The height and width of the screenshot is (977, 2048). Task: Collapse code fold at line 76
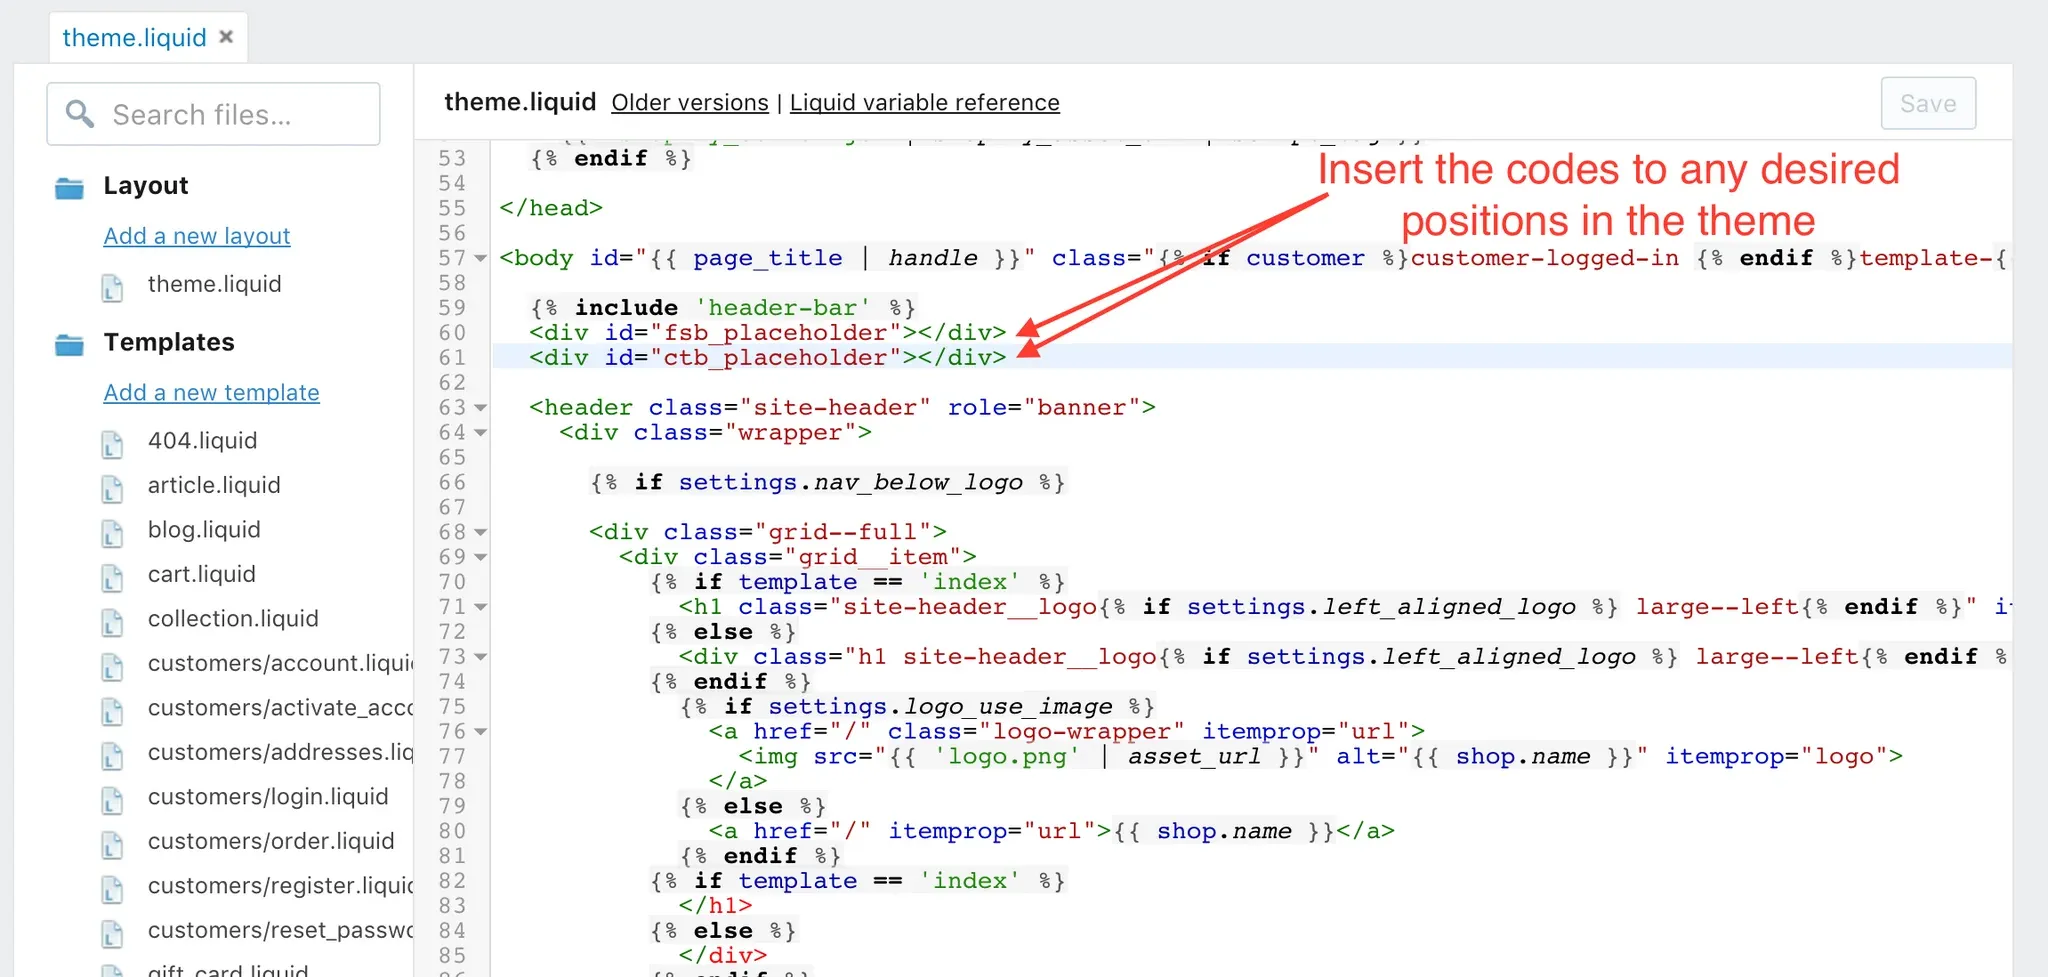[x=481, y=732]
